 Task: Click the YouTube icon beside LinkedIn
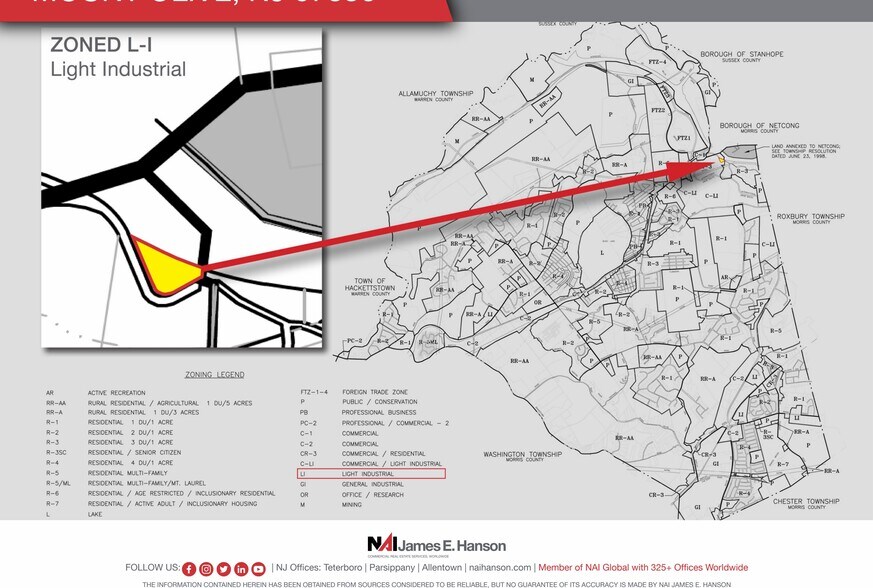pos(258,568)
